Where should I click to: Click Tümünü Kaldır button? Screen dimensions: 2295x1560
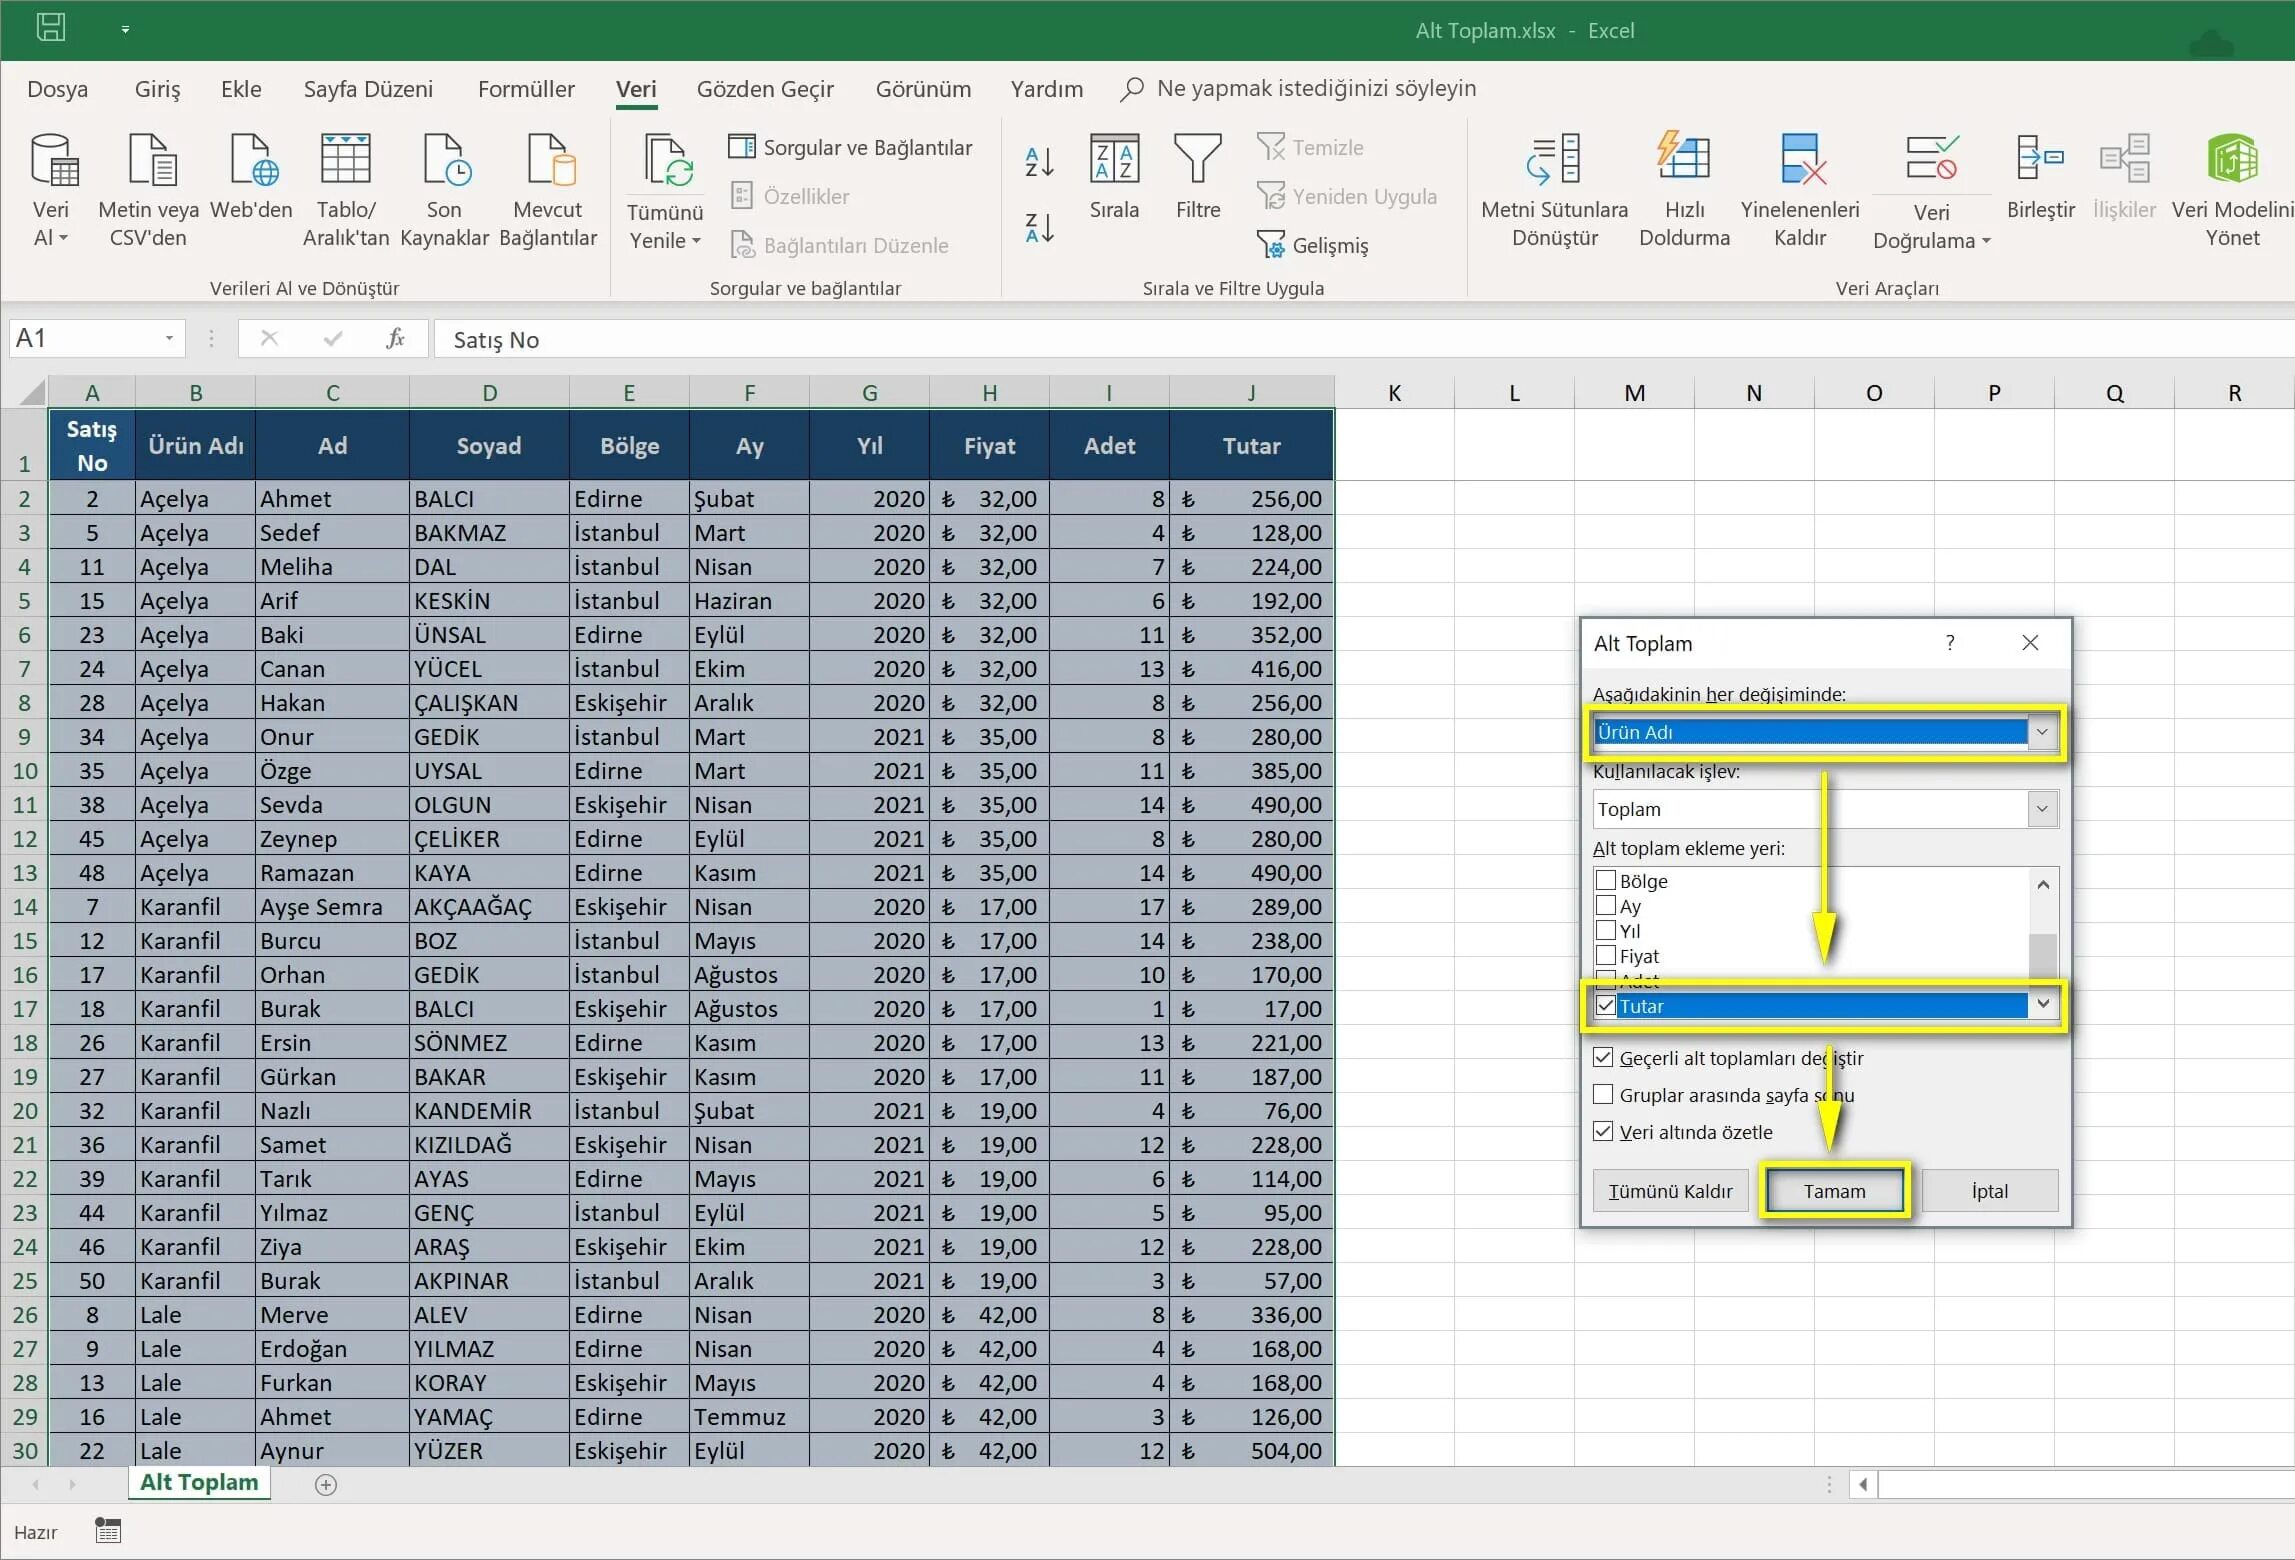[1670, 1190]
